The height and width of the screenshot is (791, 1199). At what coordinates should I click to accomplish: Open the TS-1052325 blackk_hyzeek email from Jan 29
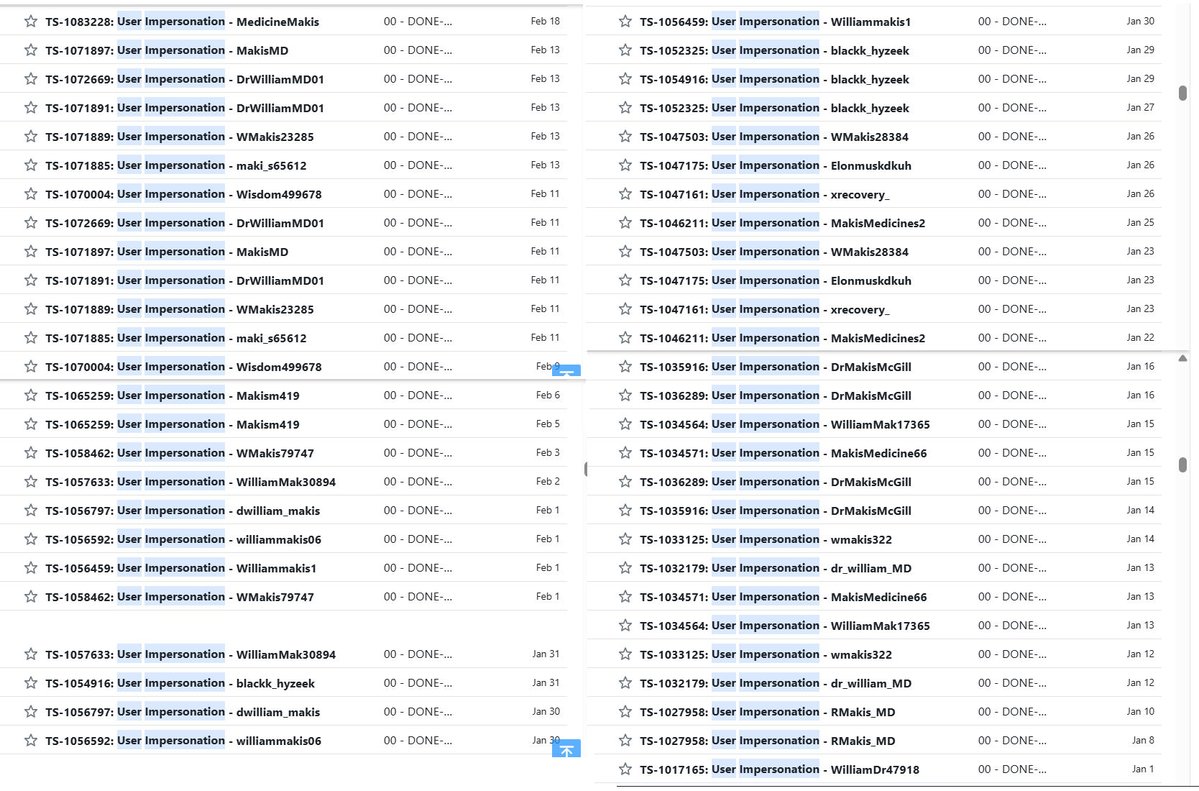tap(874, 50)
